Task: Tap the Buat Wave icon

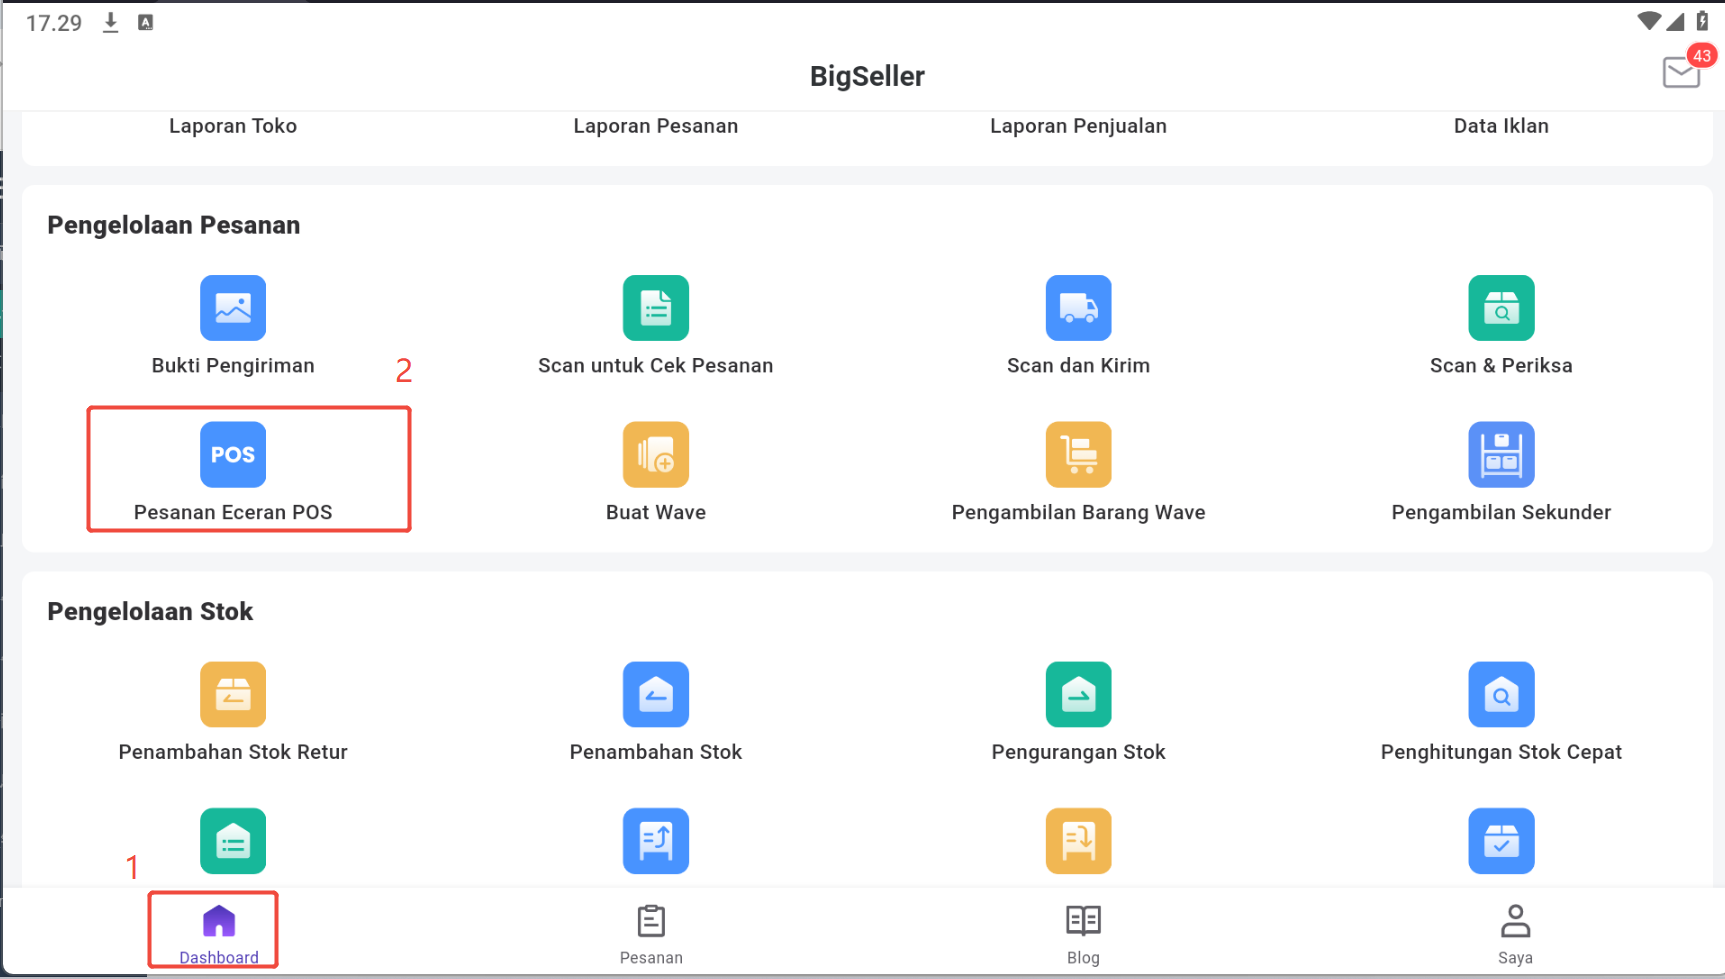Action: (656, 455)
